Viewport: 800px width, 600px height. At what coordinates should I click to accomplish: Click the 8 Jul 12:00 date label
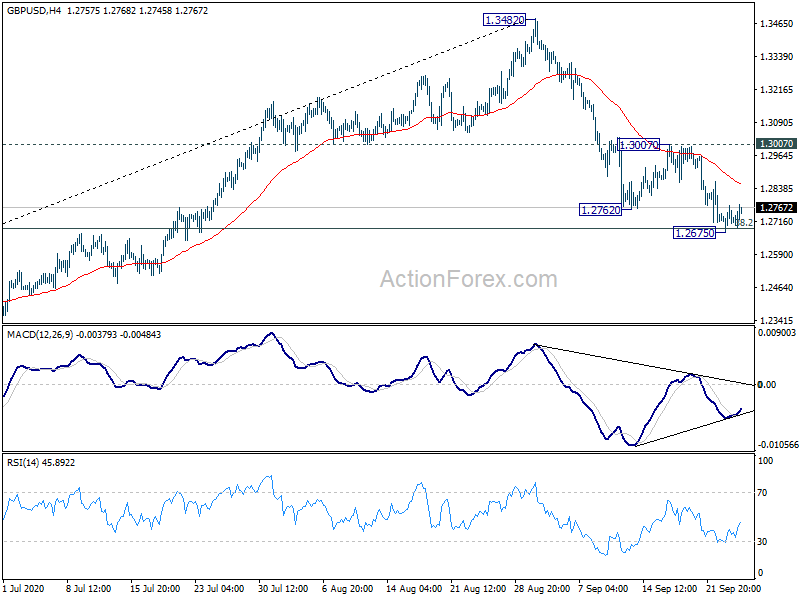[x=88, y=589]
